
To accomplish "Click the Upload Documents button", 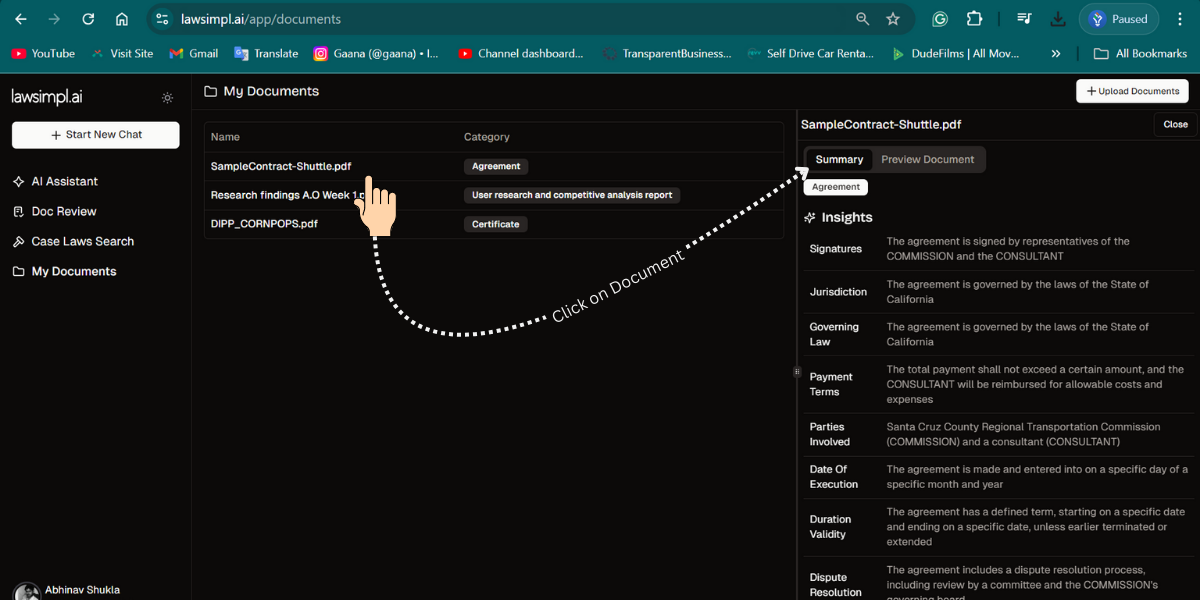I will click(1132, 91).
